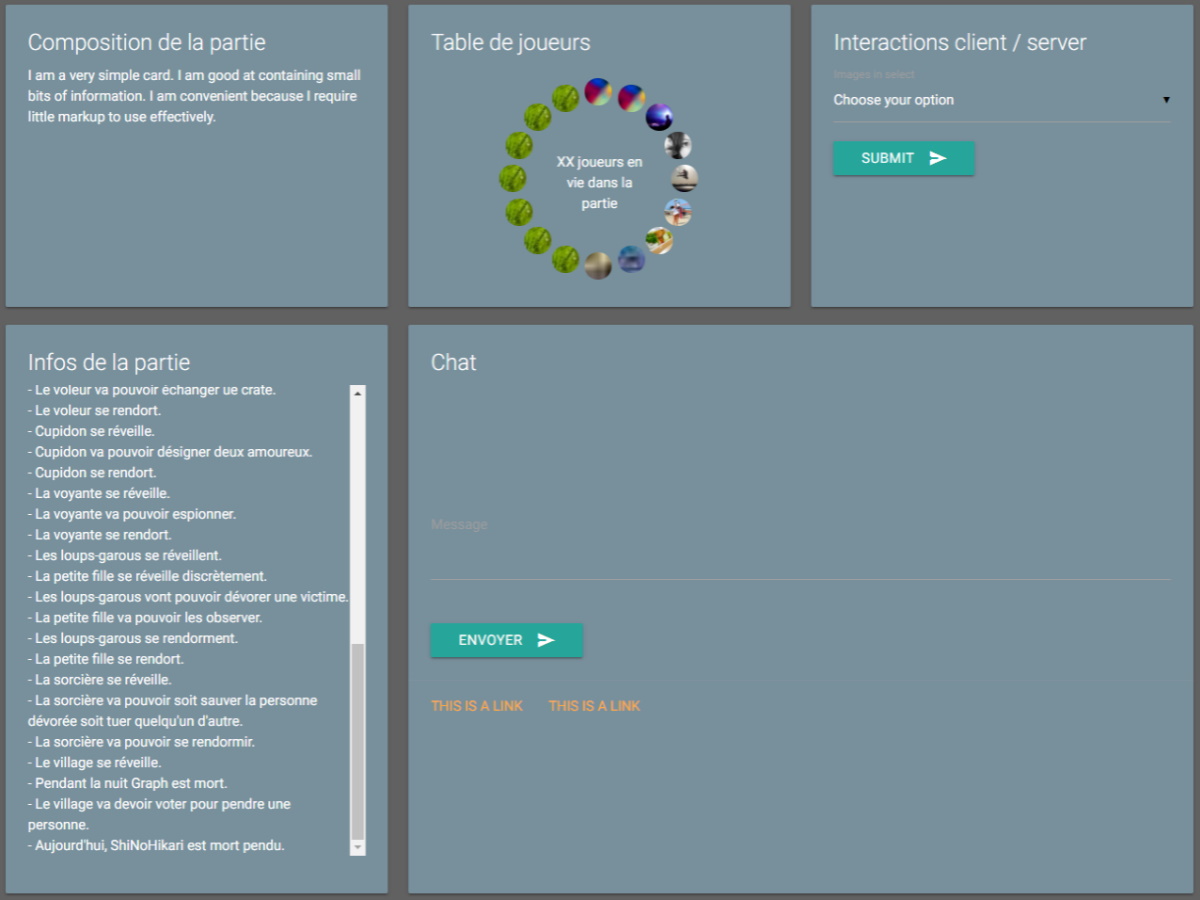Click the scrollbar thumb in Infos de la partie
The width and height of the screenshot is (1200, 900).
358,740
